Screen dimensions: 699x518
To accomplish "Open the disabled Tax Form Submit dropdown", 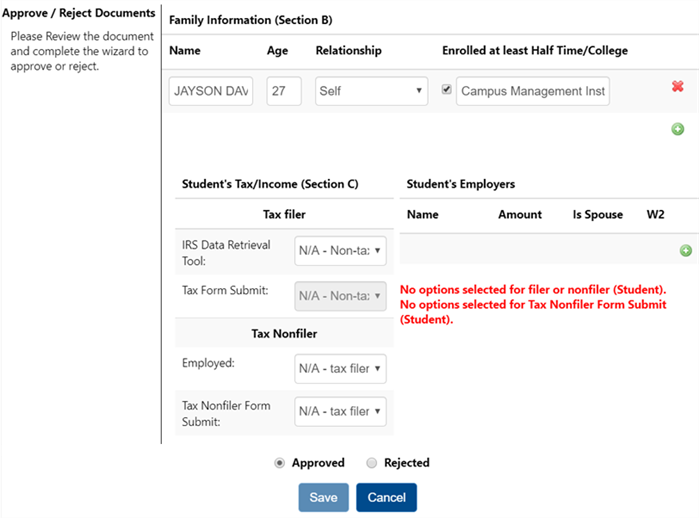I will 340,296.
